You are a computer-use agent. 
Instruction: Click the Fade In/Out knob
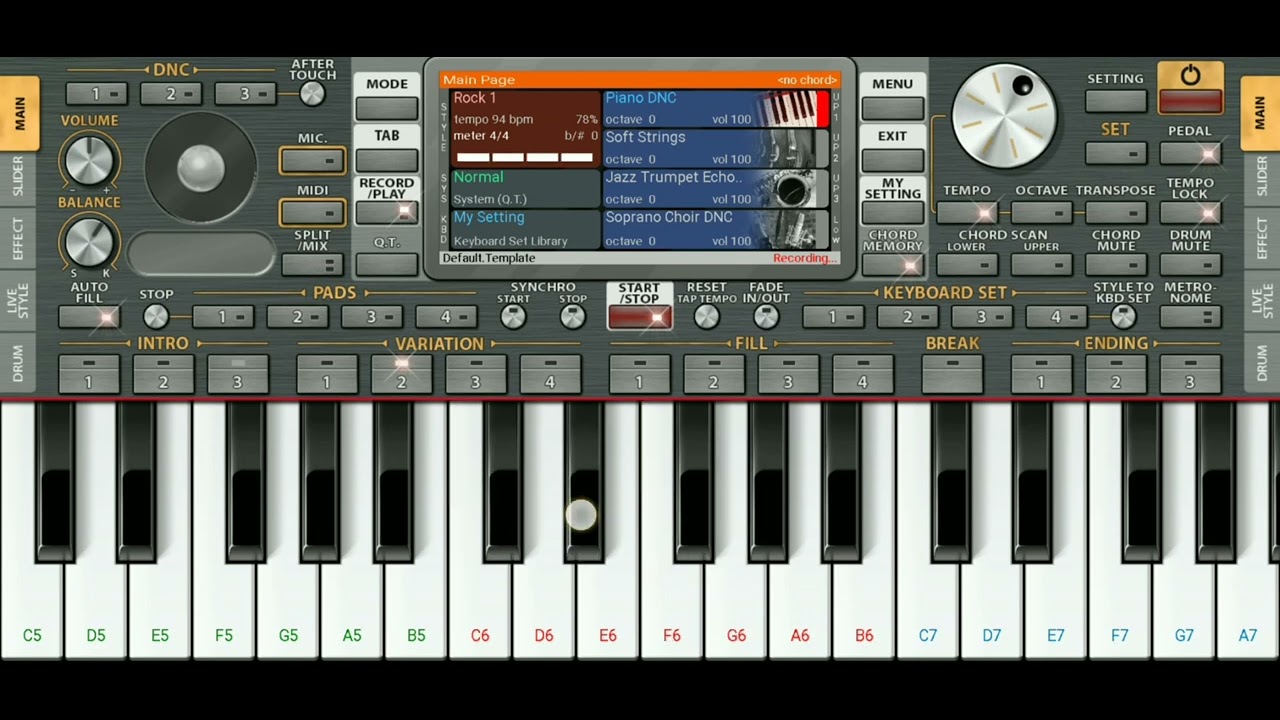(x=766, y=317)
